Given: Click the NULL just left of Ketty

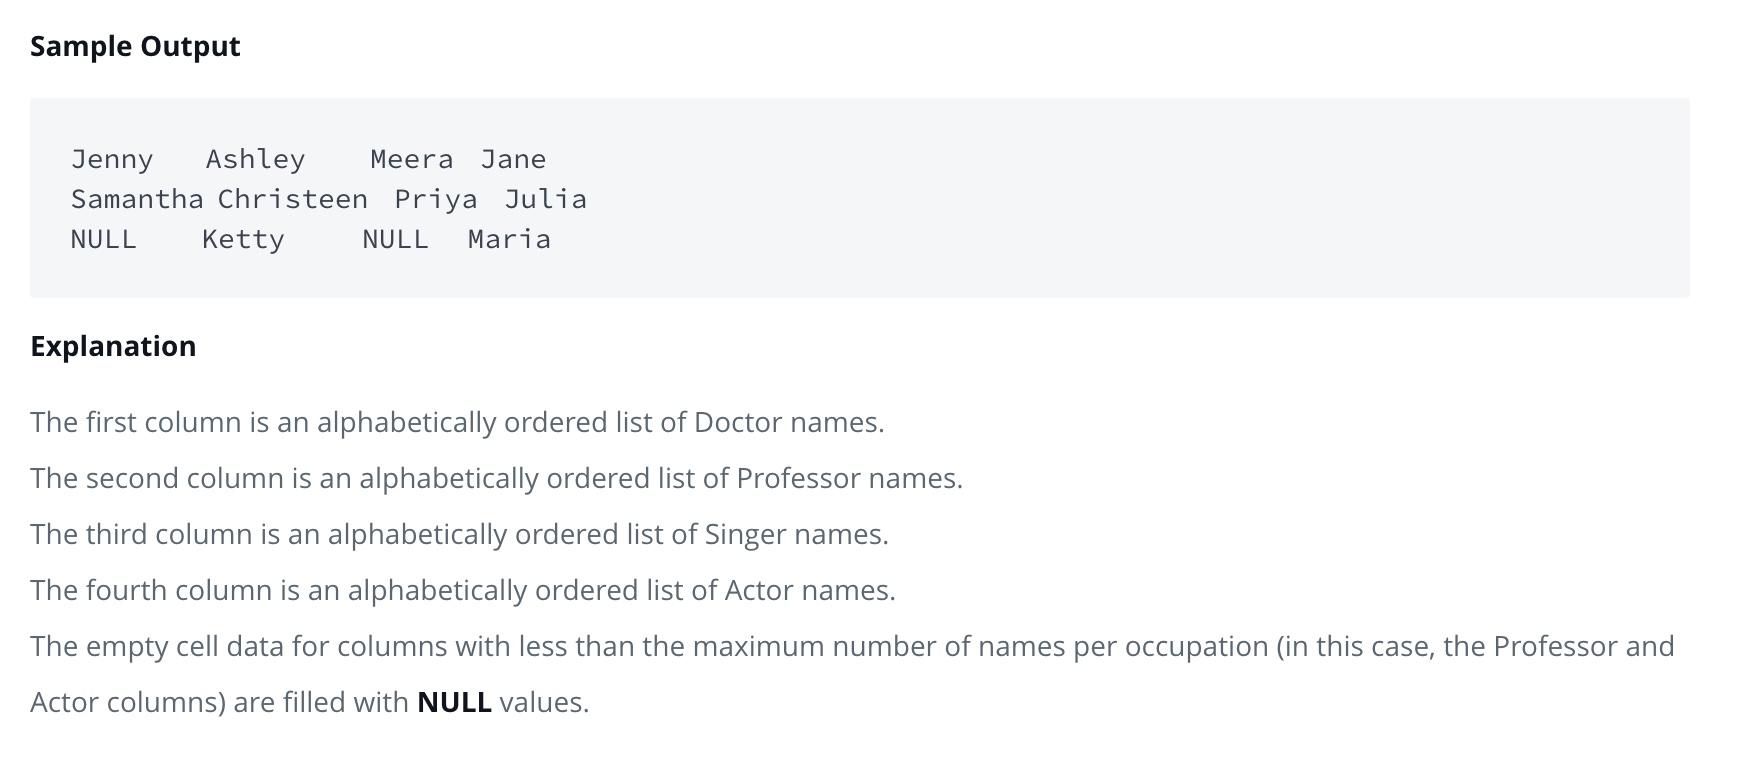Looking at the screenshot, I should tap(103, 239).
